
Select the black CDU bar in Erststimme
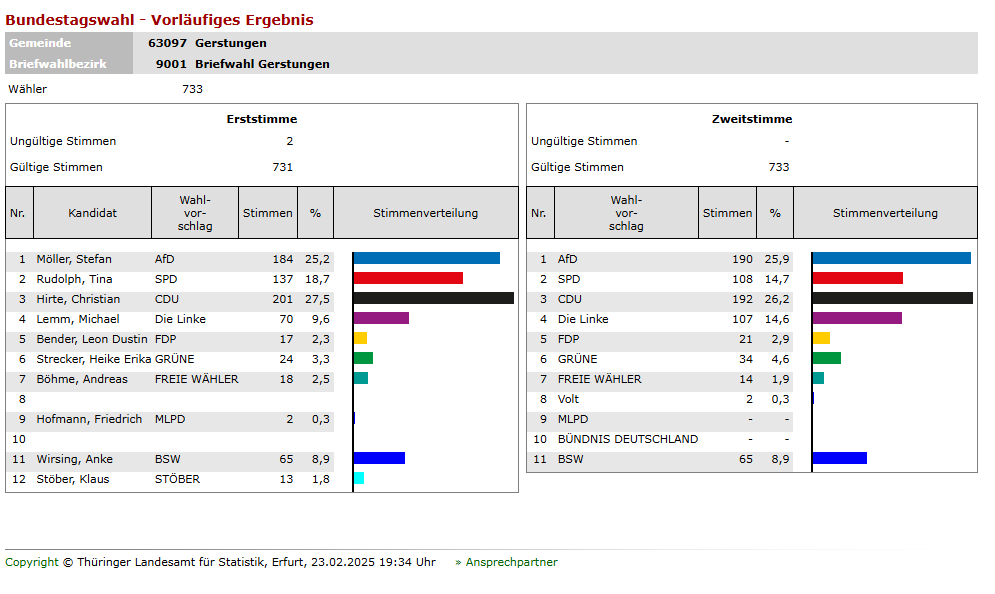(433, 298)
